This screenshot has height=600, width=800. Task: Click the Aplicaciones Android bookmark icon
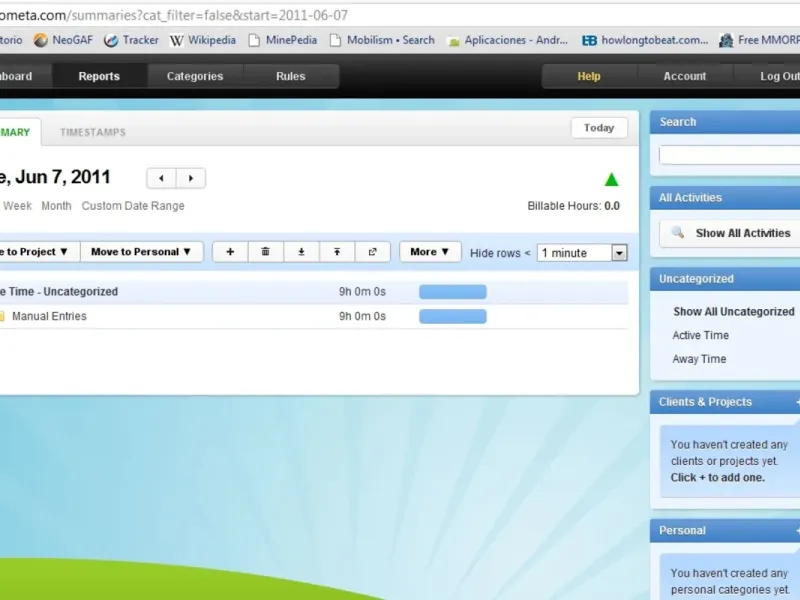click(x=453, y=41)
